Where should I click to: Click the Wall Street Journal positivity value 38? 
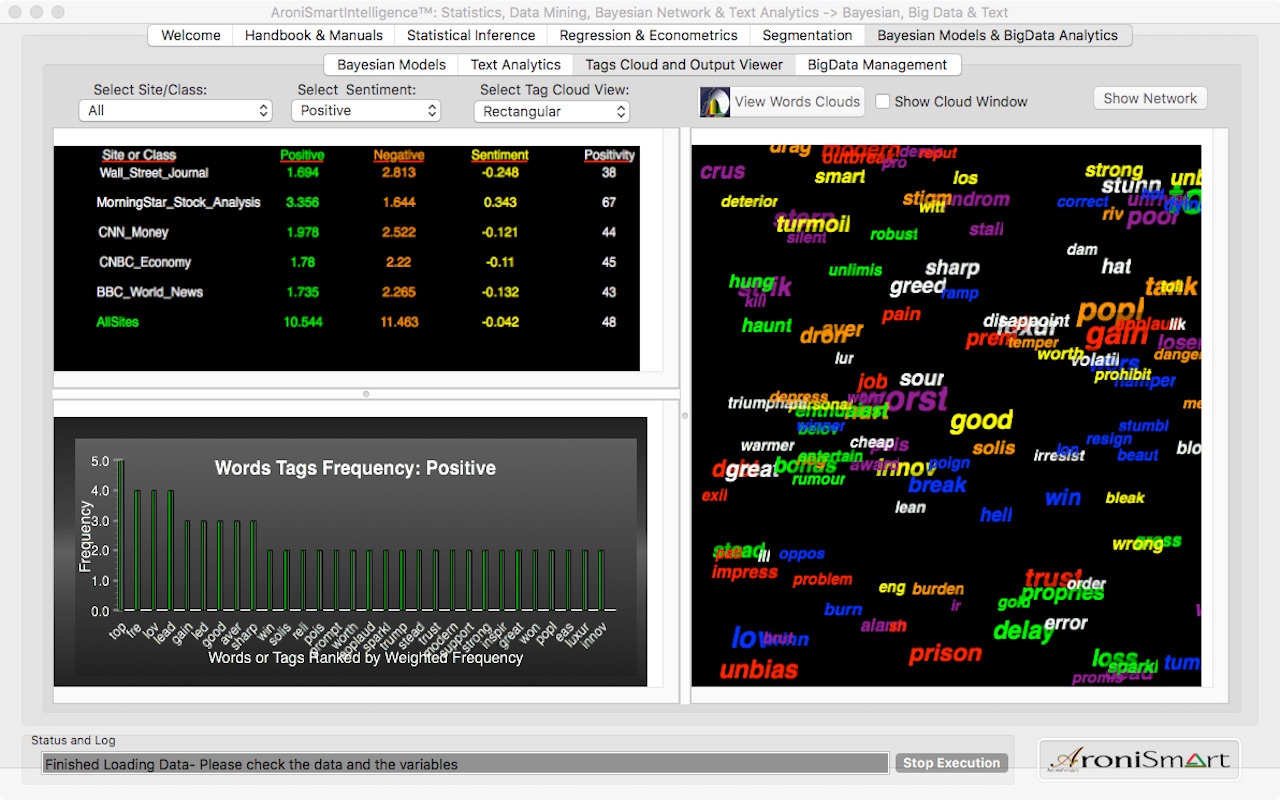click(x=609, y=172)
